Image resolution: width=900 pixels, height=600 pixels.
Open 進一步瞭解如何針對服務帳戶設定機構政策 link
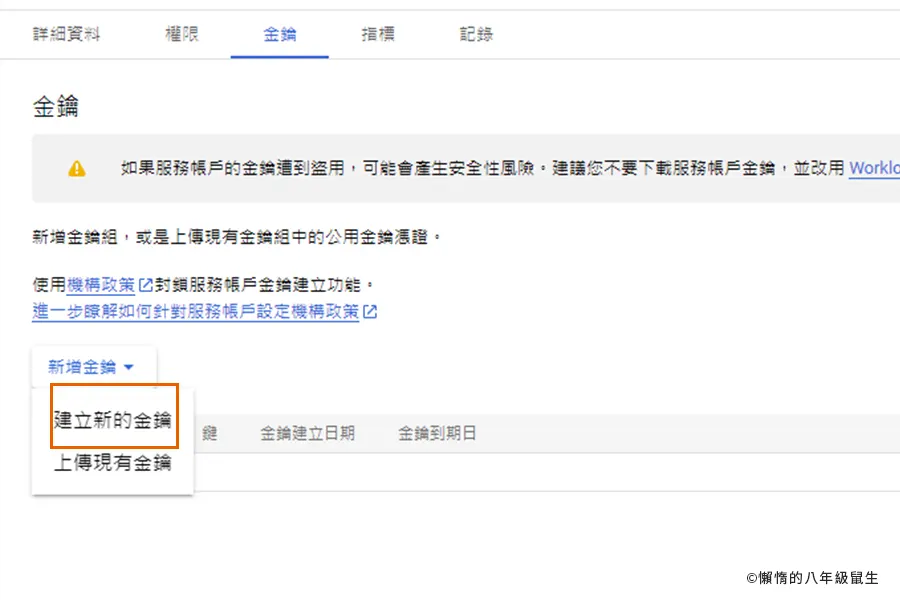(x=196, y=312)
